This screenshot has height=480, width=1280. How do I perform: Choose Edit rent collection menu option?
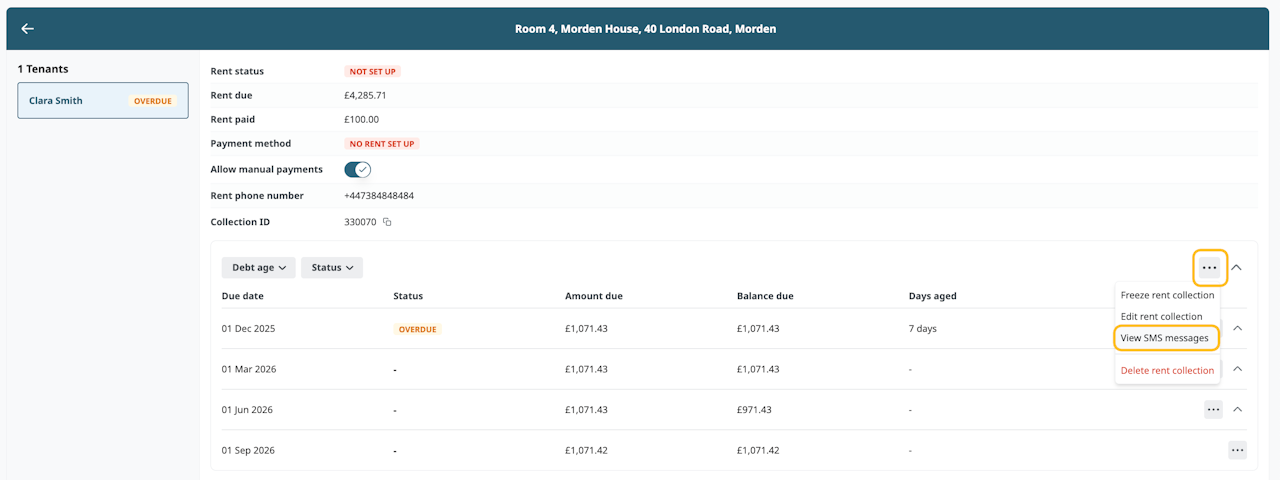pos(1161,316)
